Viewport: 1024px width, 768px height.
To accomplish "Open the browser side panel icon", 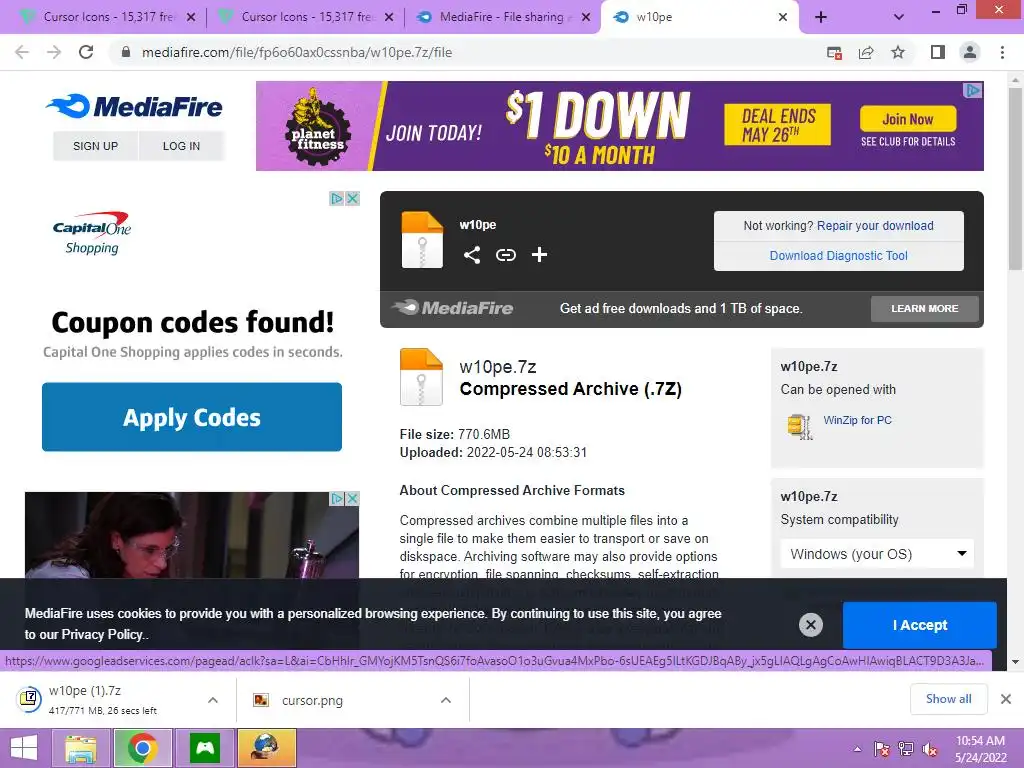I will 938,52.
